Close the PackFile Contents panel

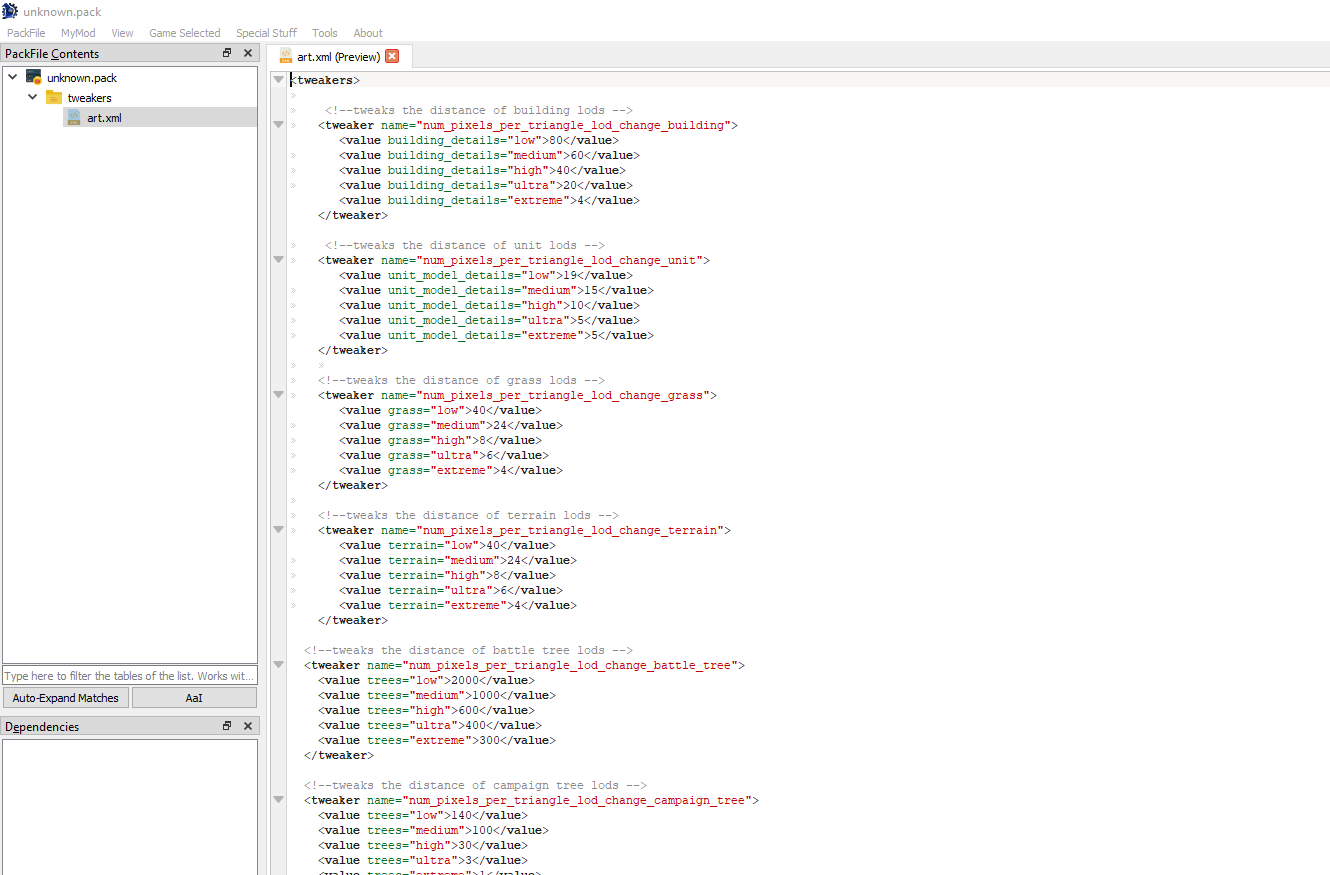(x=248, y=53)
